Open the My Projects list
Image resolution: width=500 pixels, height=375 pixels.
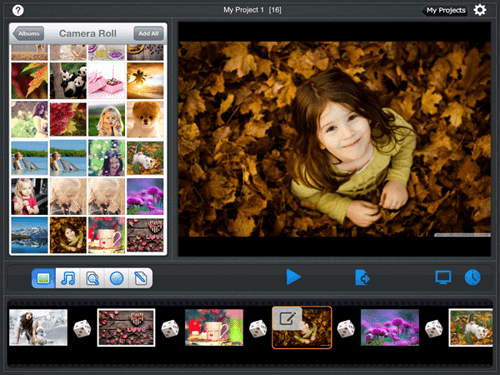pos(444,10)
